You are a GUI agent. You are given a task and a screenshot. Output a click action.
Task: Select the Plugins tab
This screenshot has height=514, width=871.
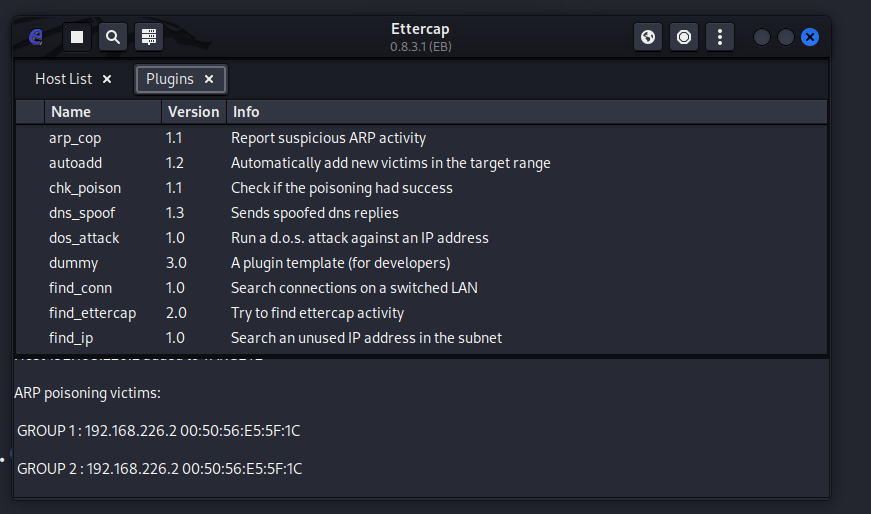tap(170, 79)
